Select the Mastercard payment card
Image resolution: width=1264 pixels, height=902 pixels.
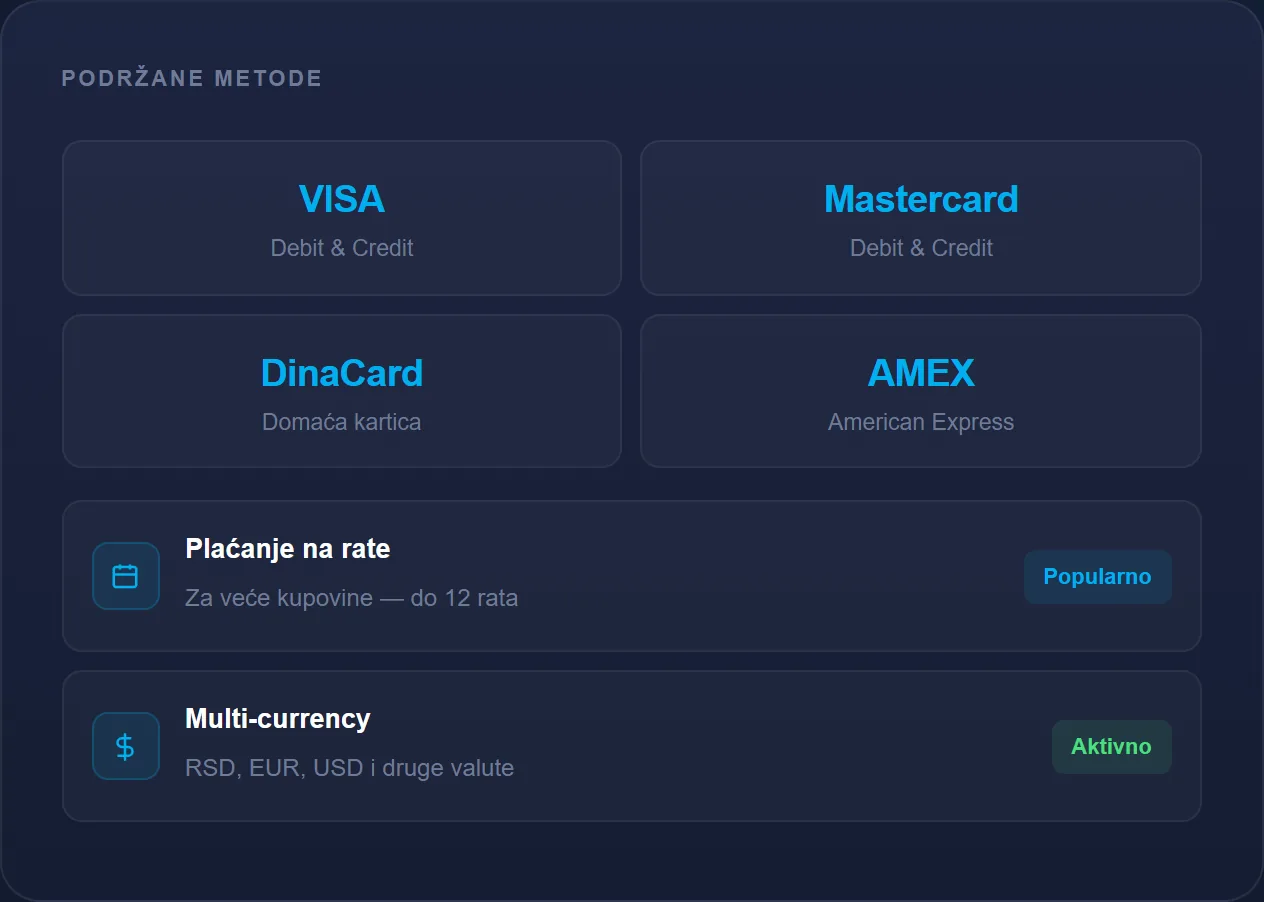pyautogui.click(x=921, y=218)
